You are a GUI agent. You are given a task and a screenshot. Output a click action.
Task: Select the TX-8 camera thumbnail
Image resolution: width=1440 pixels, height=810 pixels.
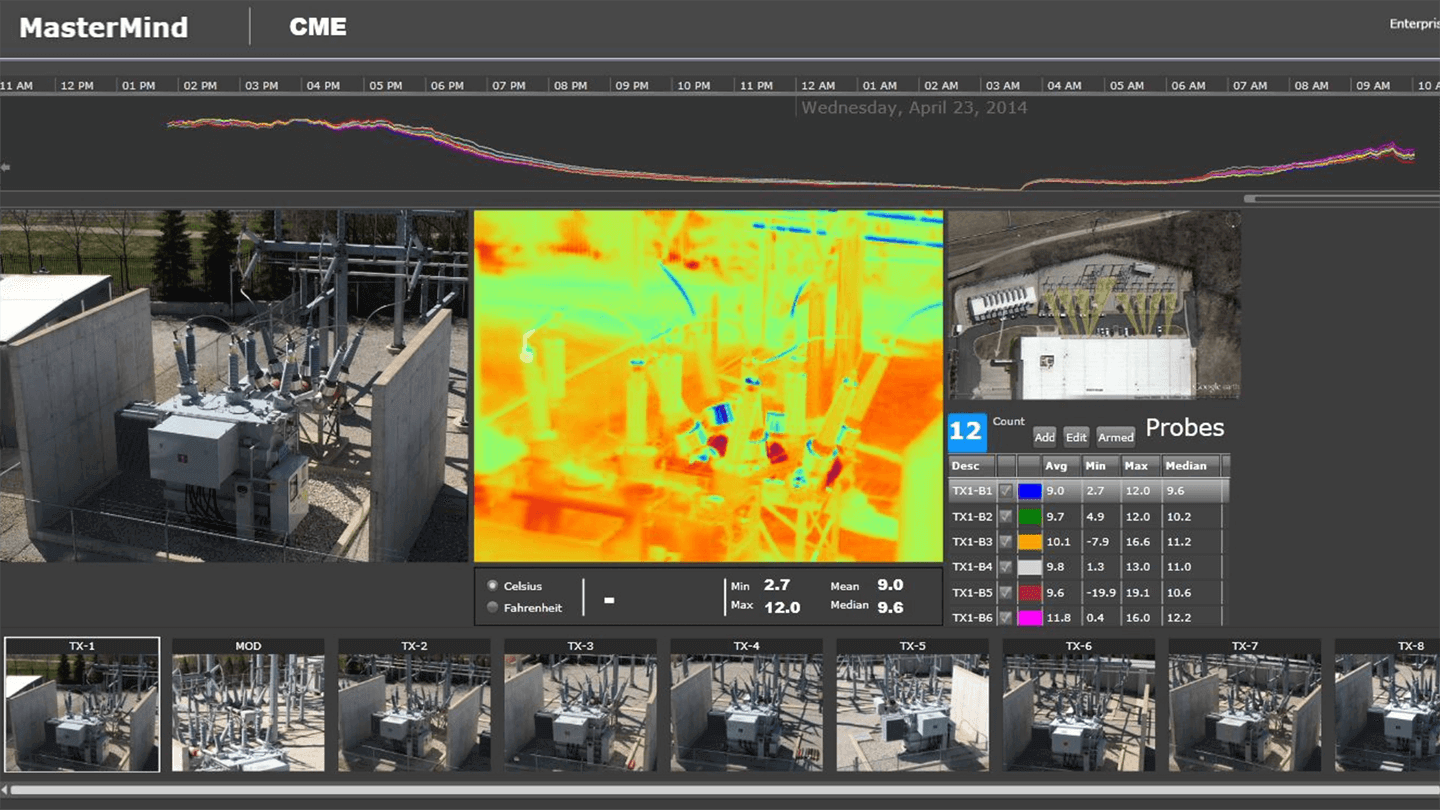pos(1387,705)
